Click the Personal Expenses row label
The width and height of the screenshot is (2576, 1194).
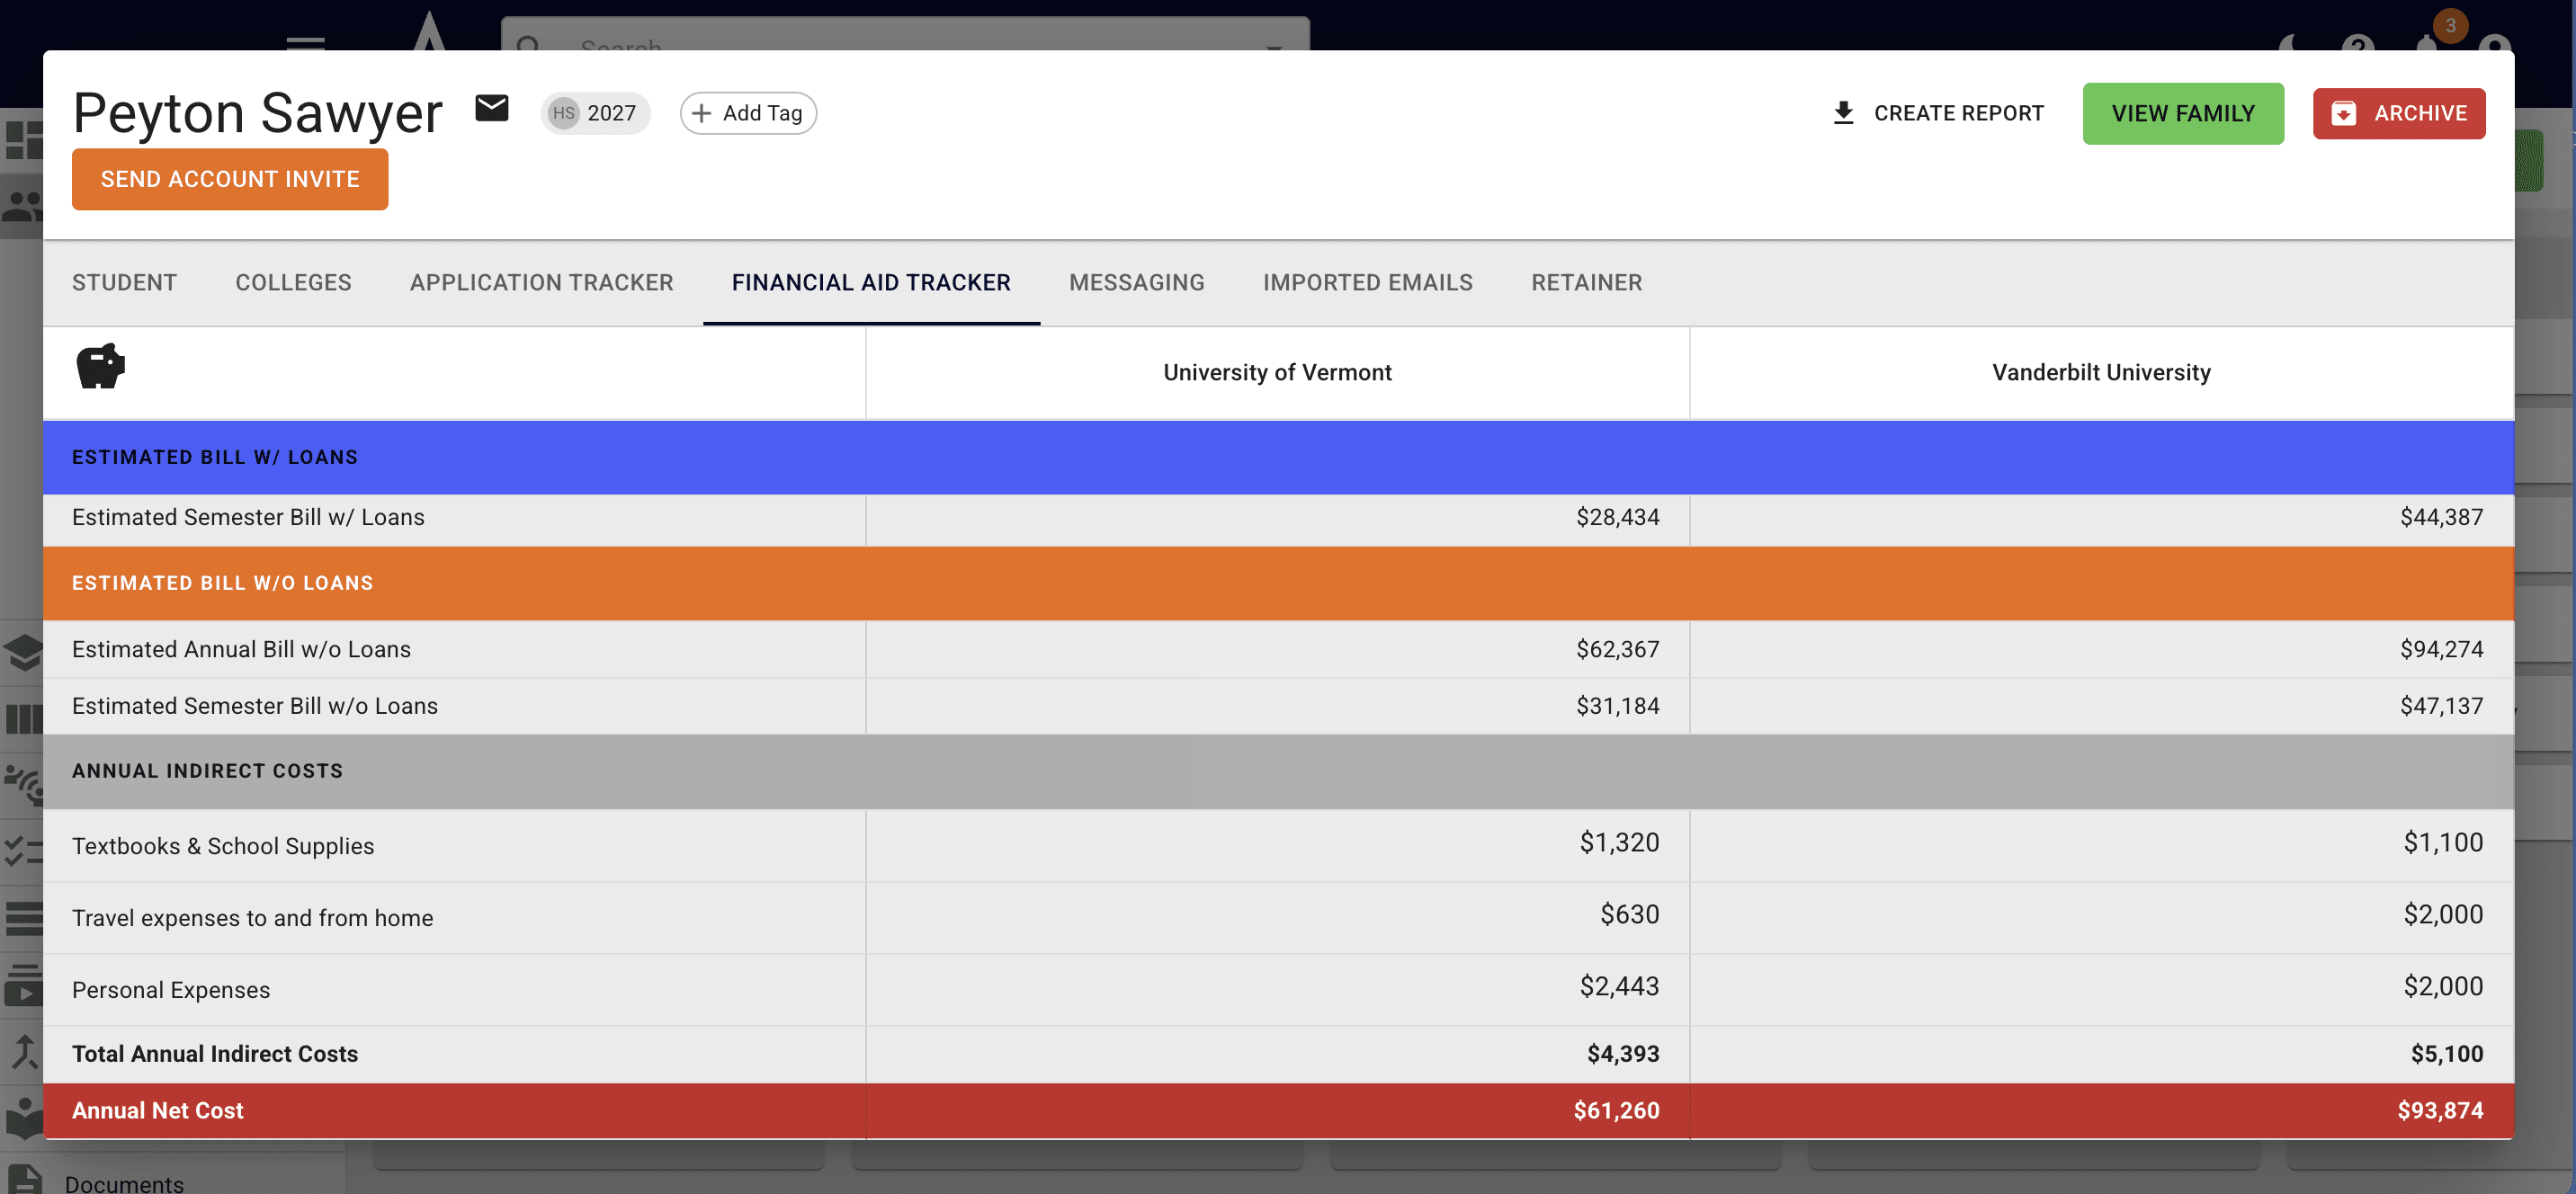click(171, 990)
